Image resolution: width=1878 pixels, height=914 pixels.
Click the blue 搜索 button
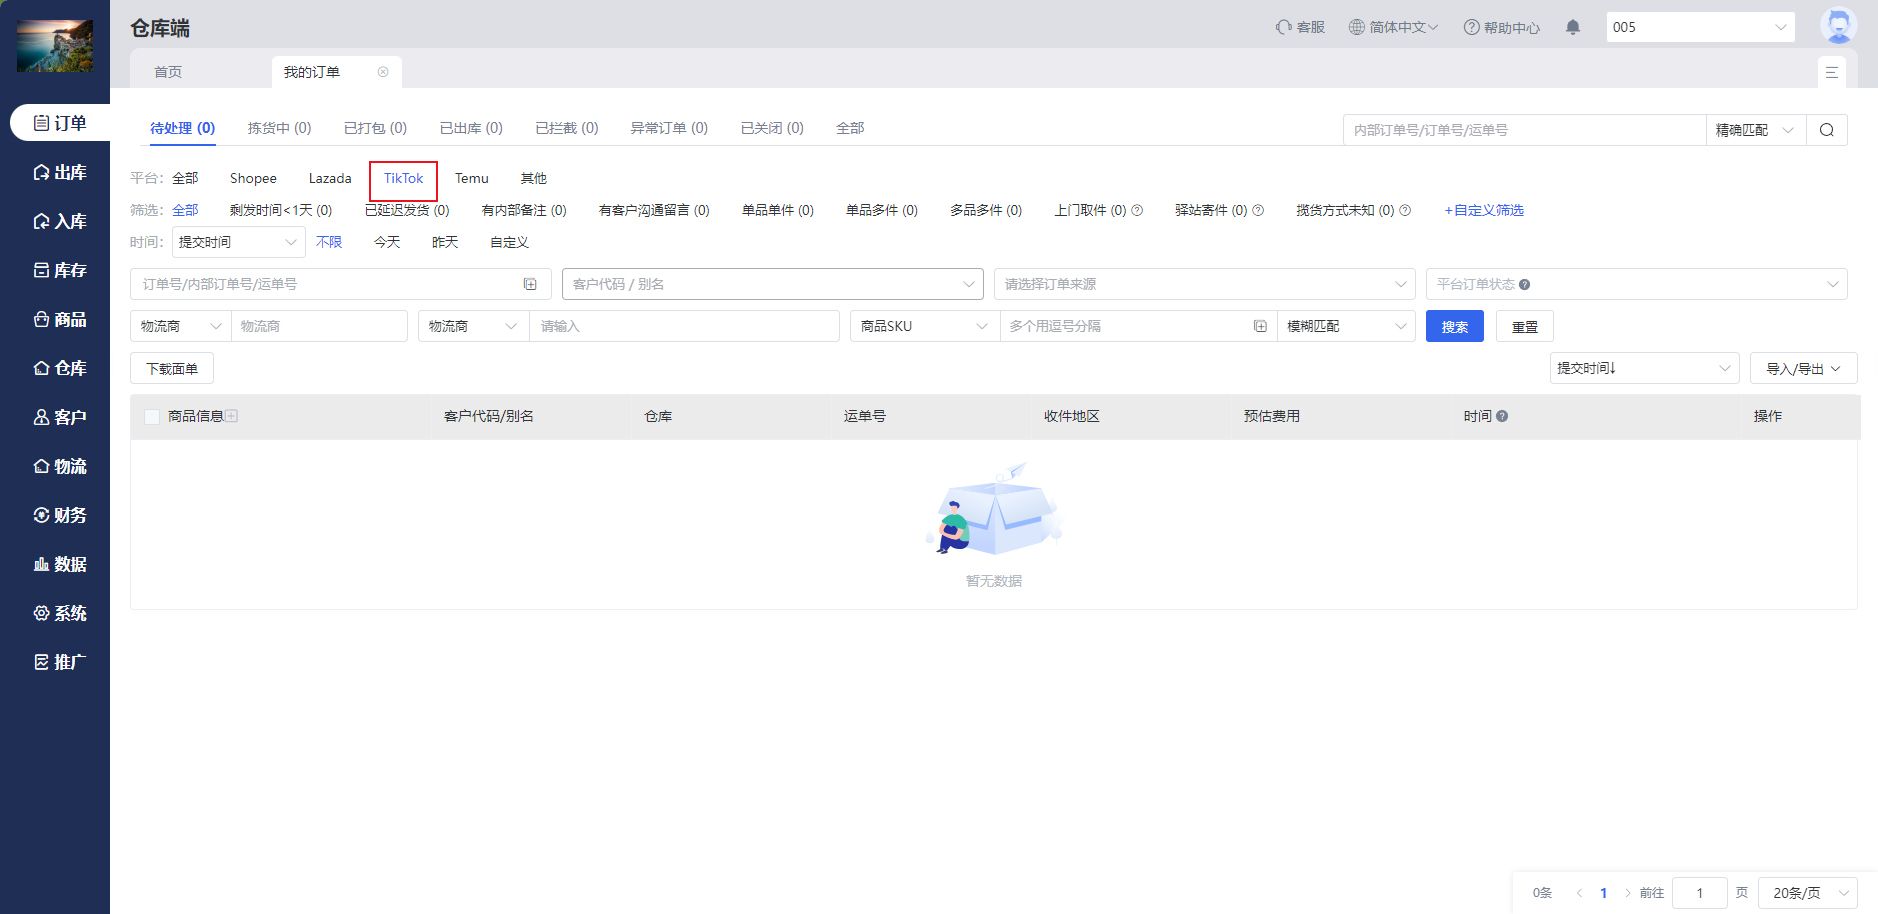1454,326
